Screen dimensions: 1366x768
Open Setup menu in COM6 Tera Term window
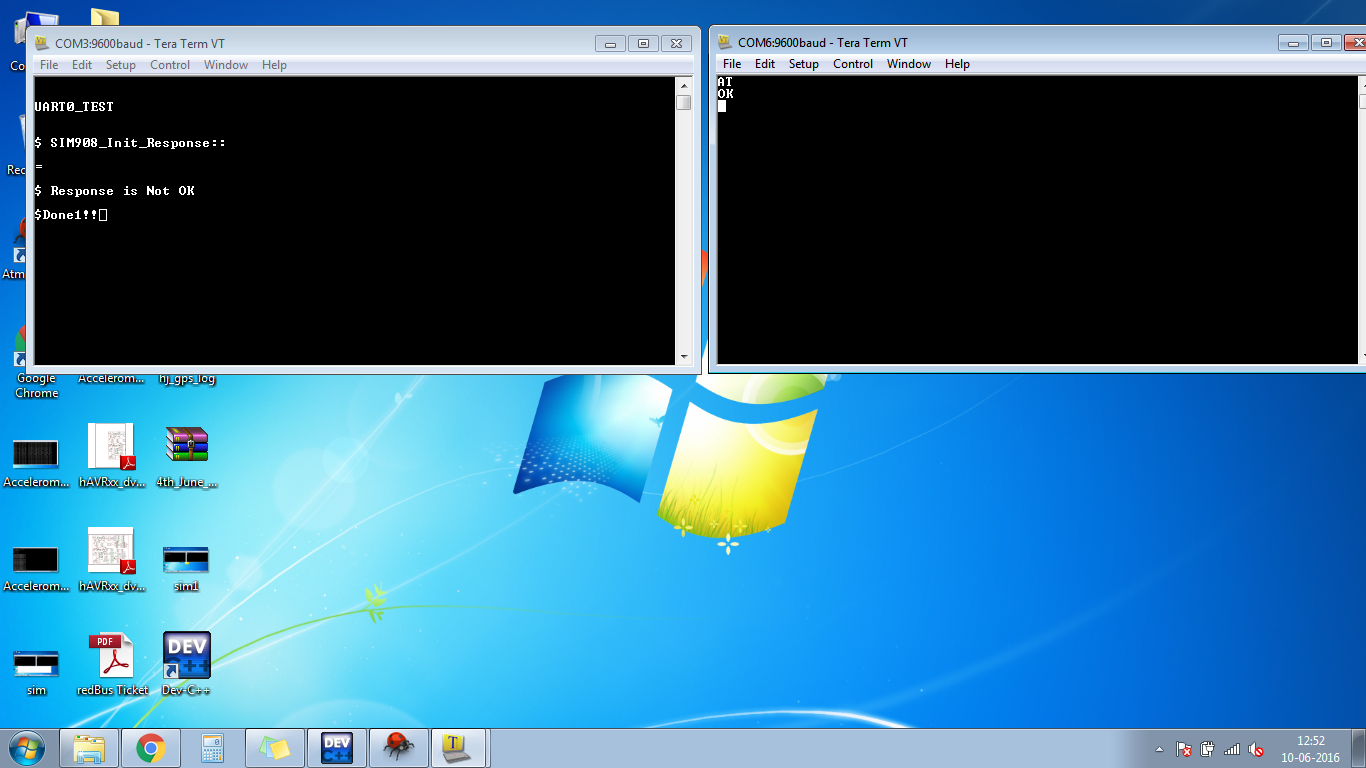804,64
